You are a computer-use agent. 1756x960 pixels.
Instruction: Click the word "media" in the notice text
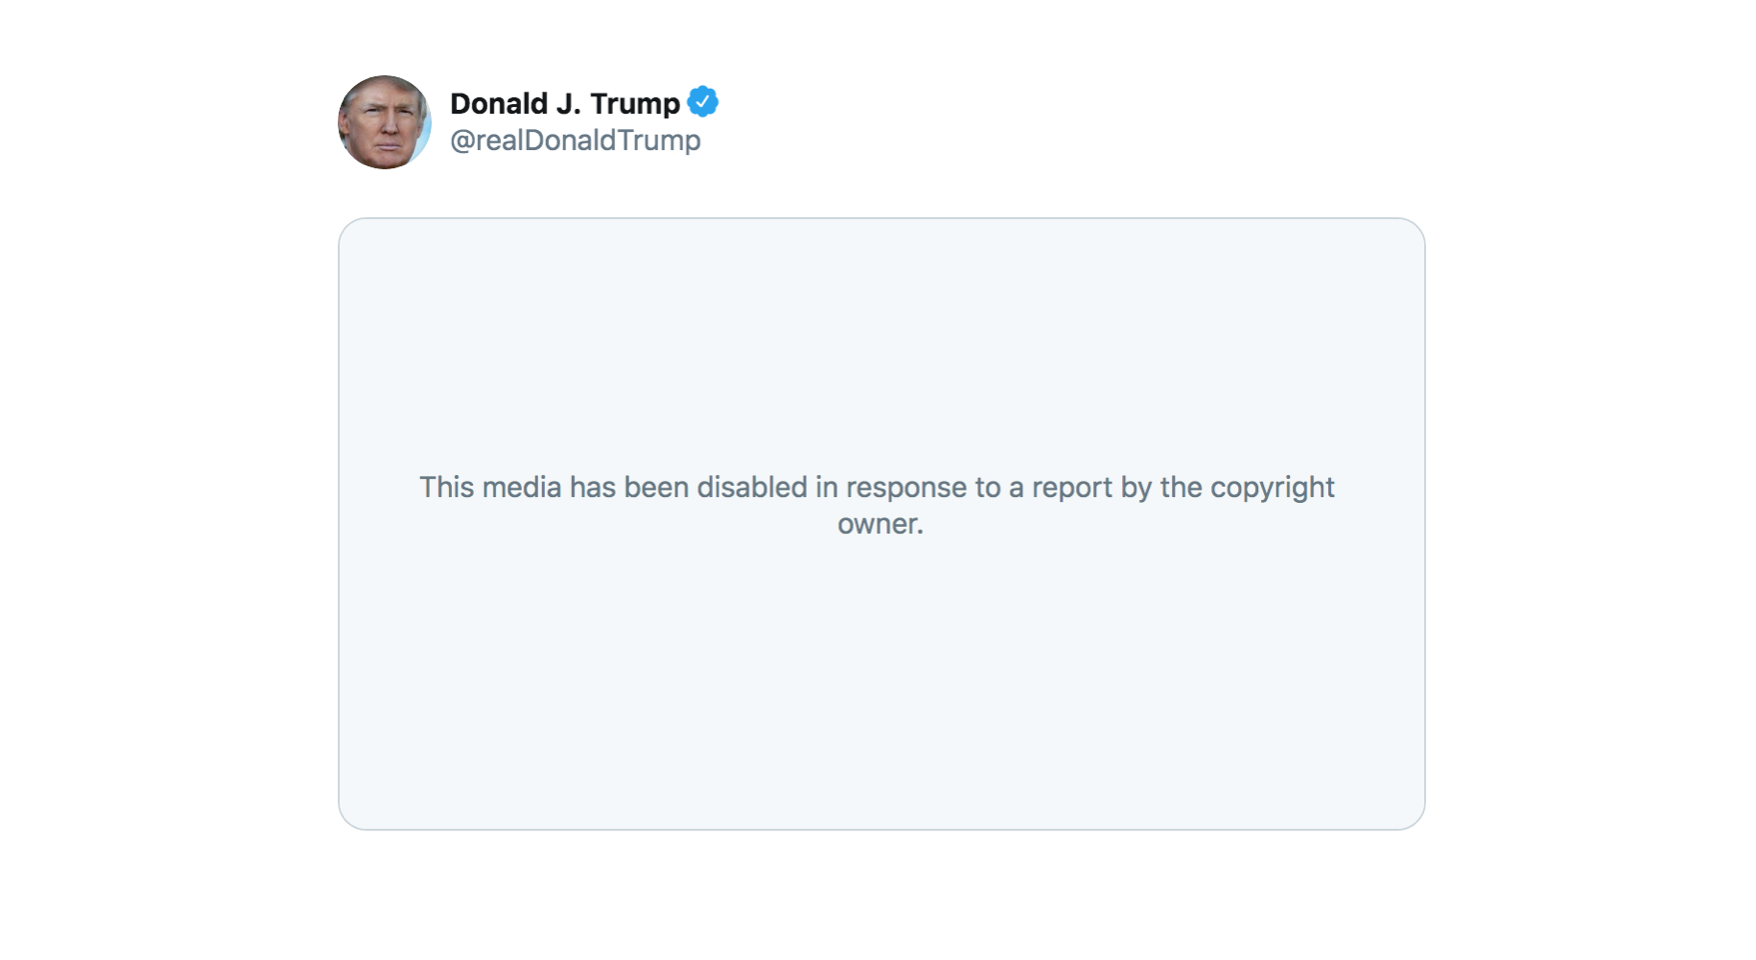point(521,487)
